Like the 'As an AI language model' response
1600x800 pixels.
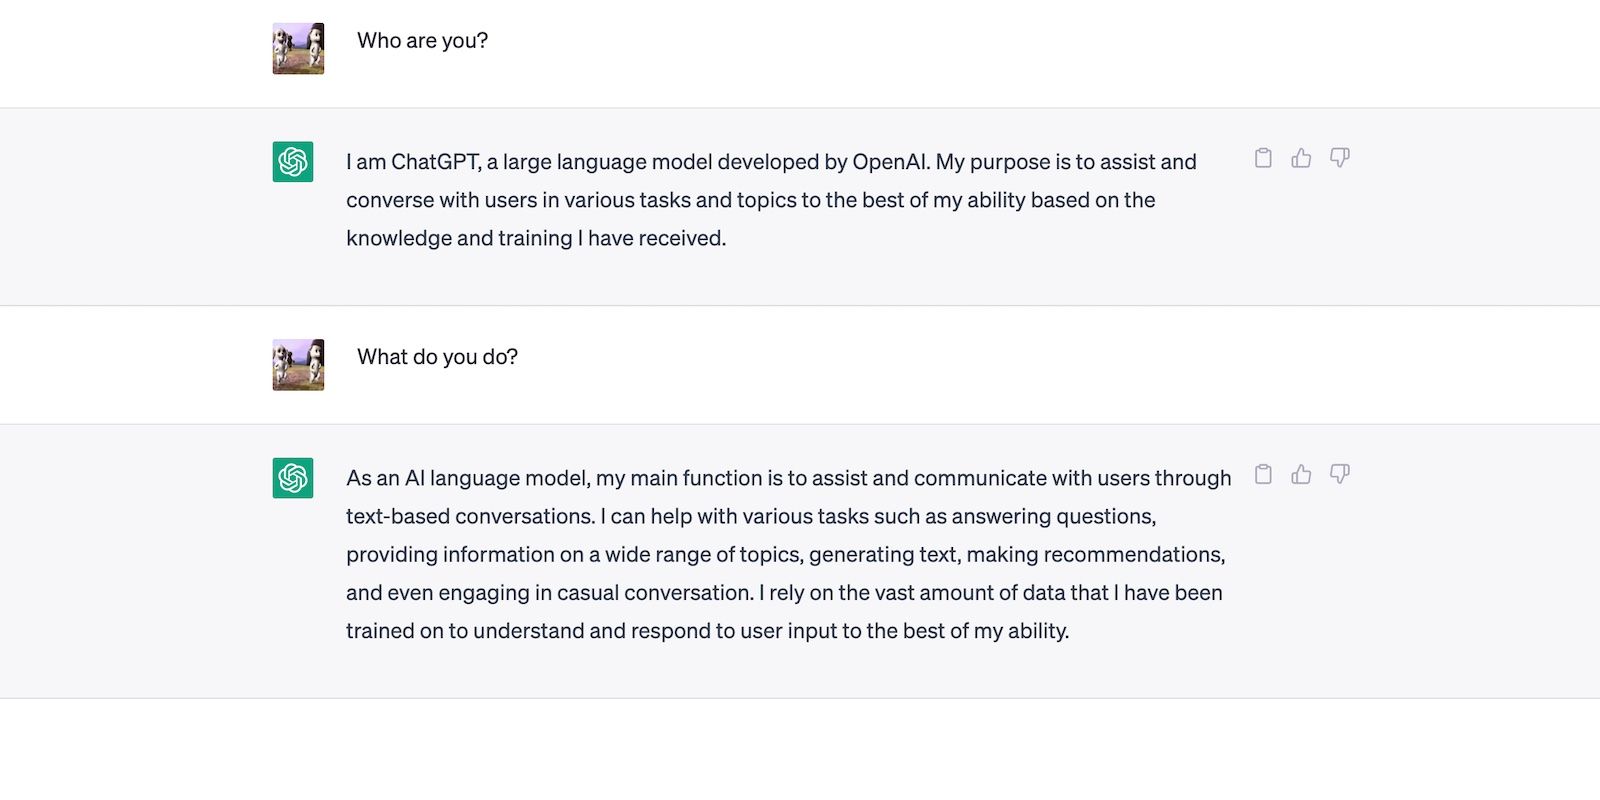point(1301,474)
